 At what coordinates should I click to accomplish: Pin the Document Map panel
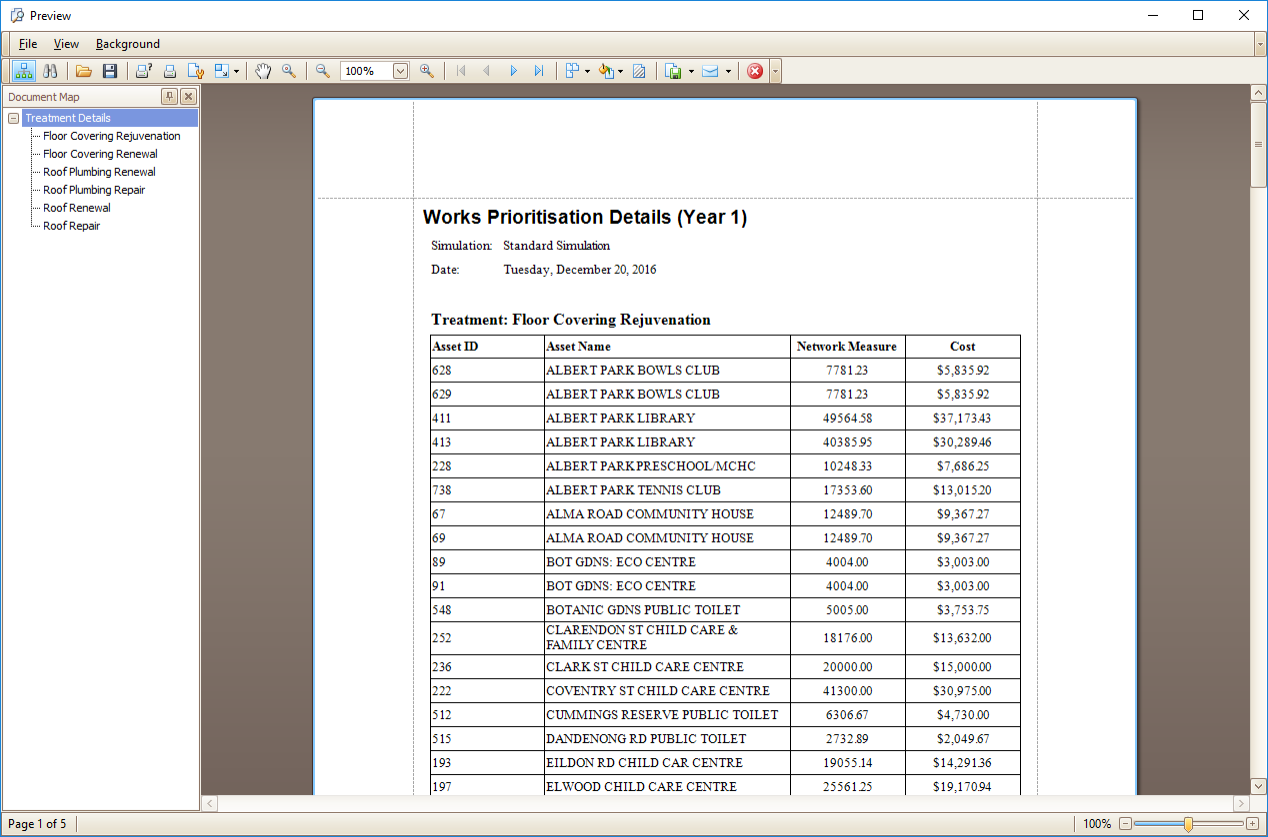tap(169, 97)
